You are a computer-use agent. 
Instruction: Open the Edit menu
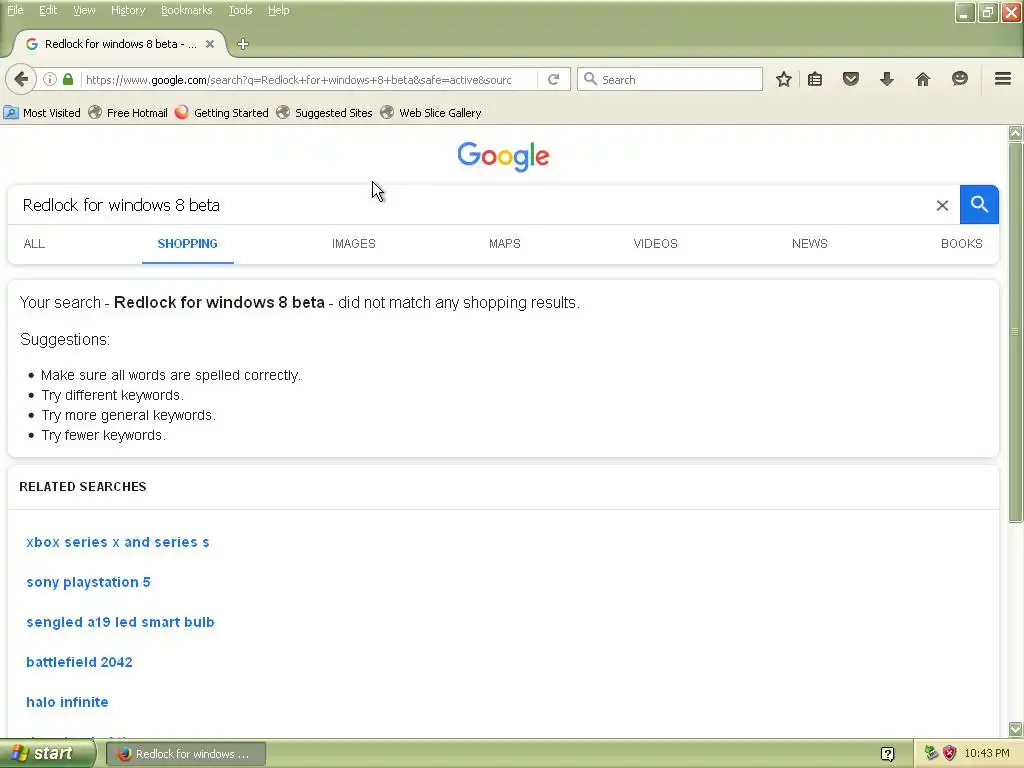[x=48, y=10]
